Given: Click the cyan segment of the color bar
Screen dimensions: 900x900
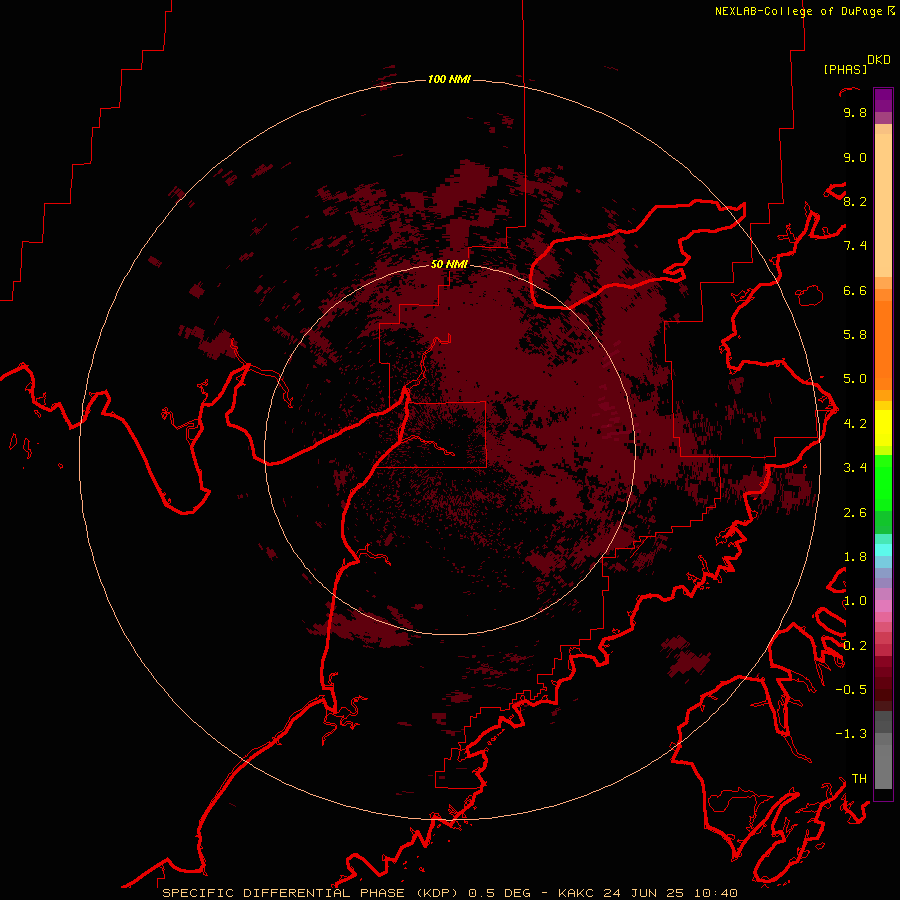Looking at the screenshot, I should (883, 550).
